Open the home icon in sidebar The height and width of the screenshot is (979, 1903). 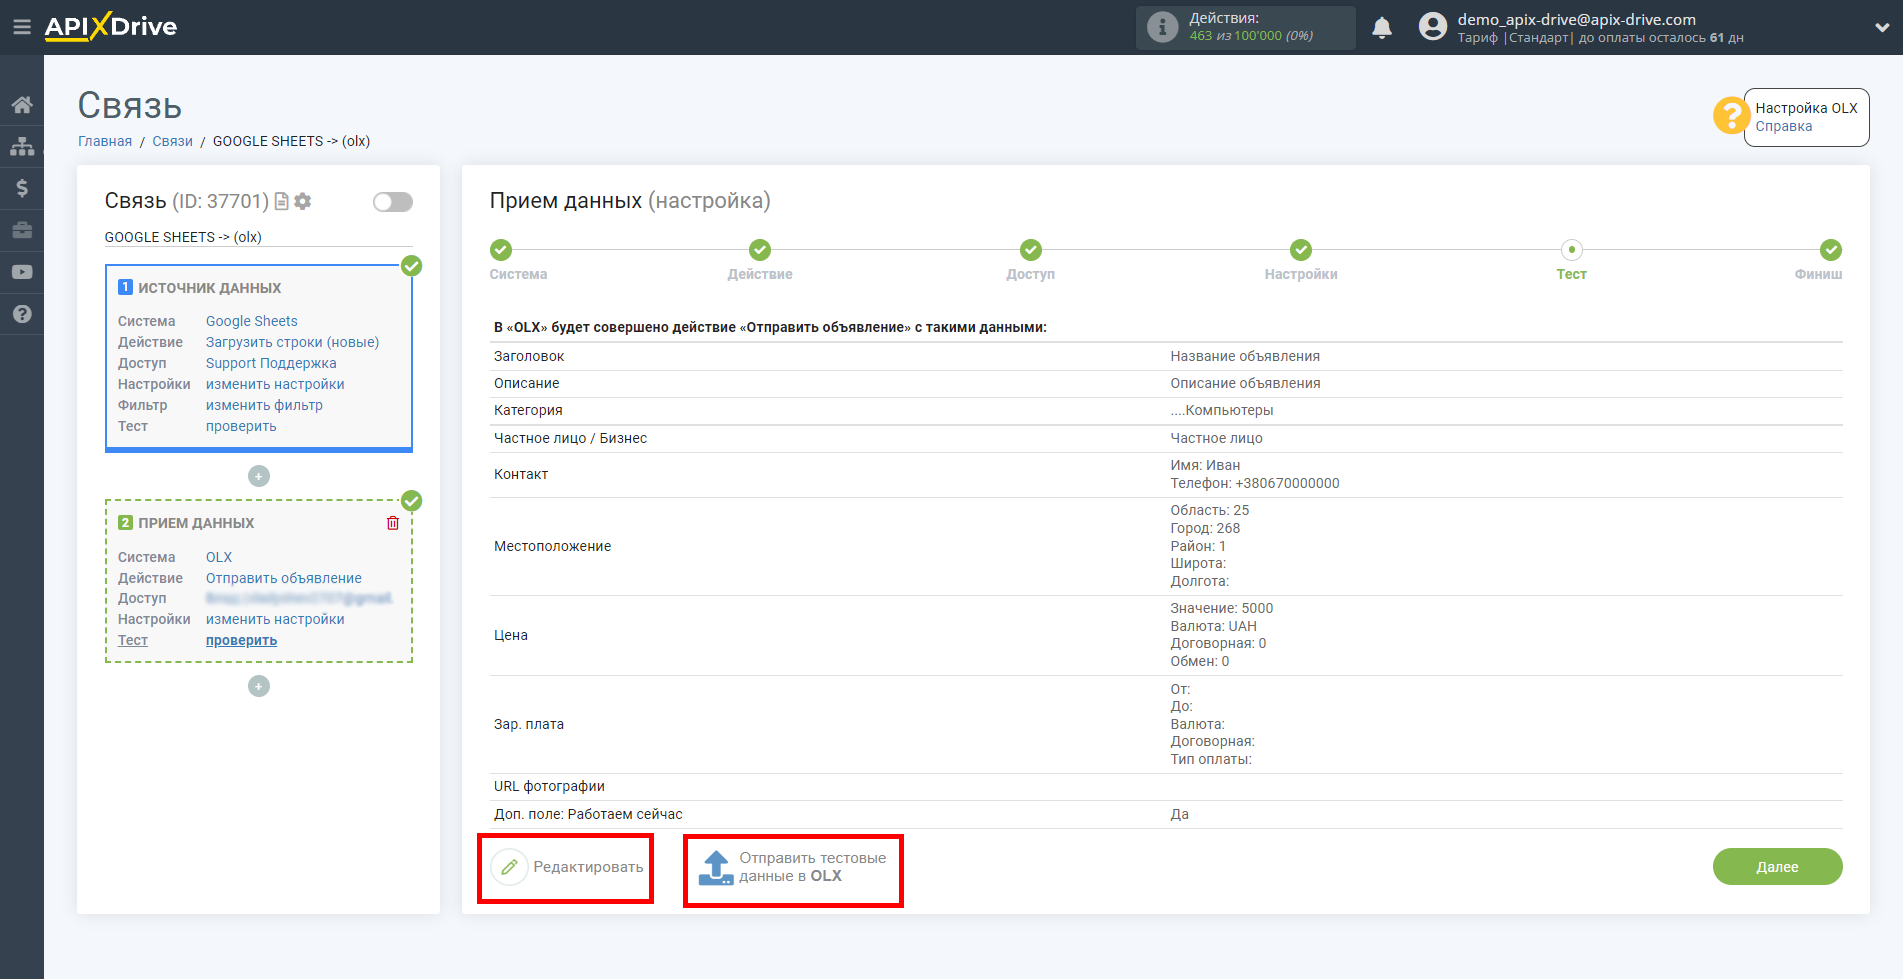coord(22,105)
